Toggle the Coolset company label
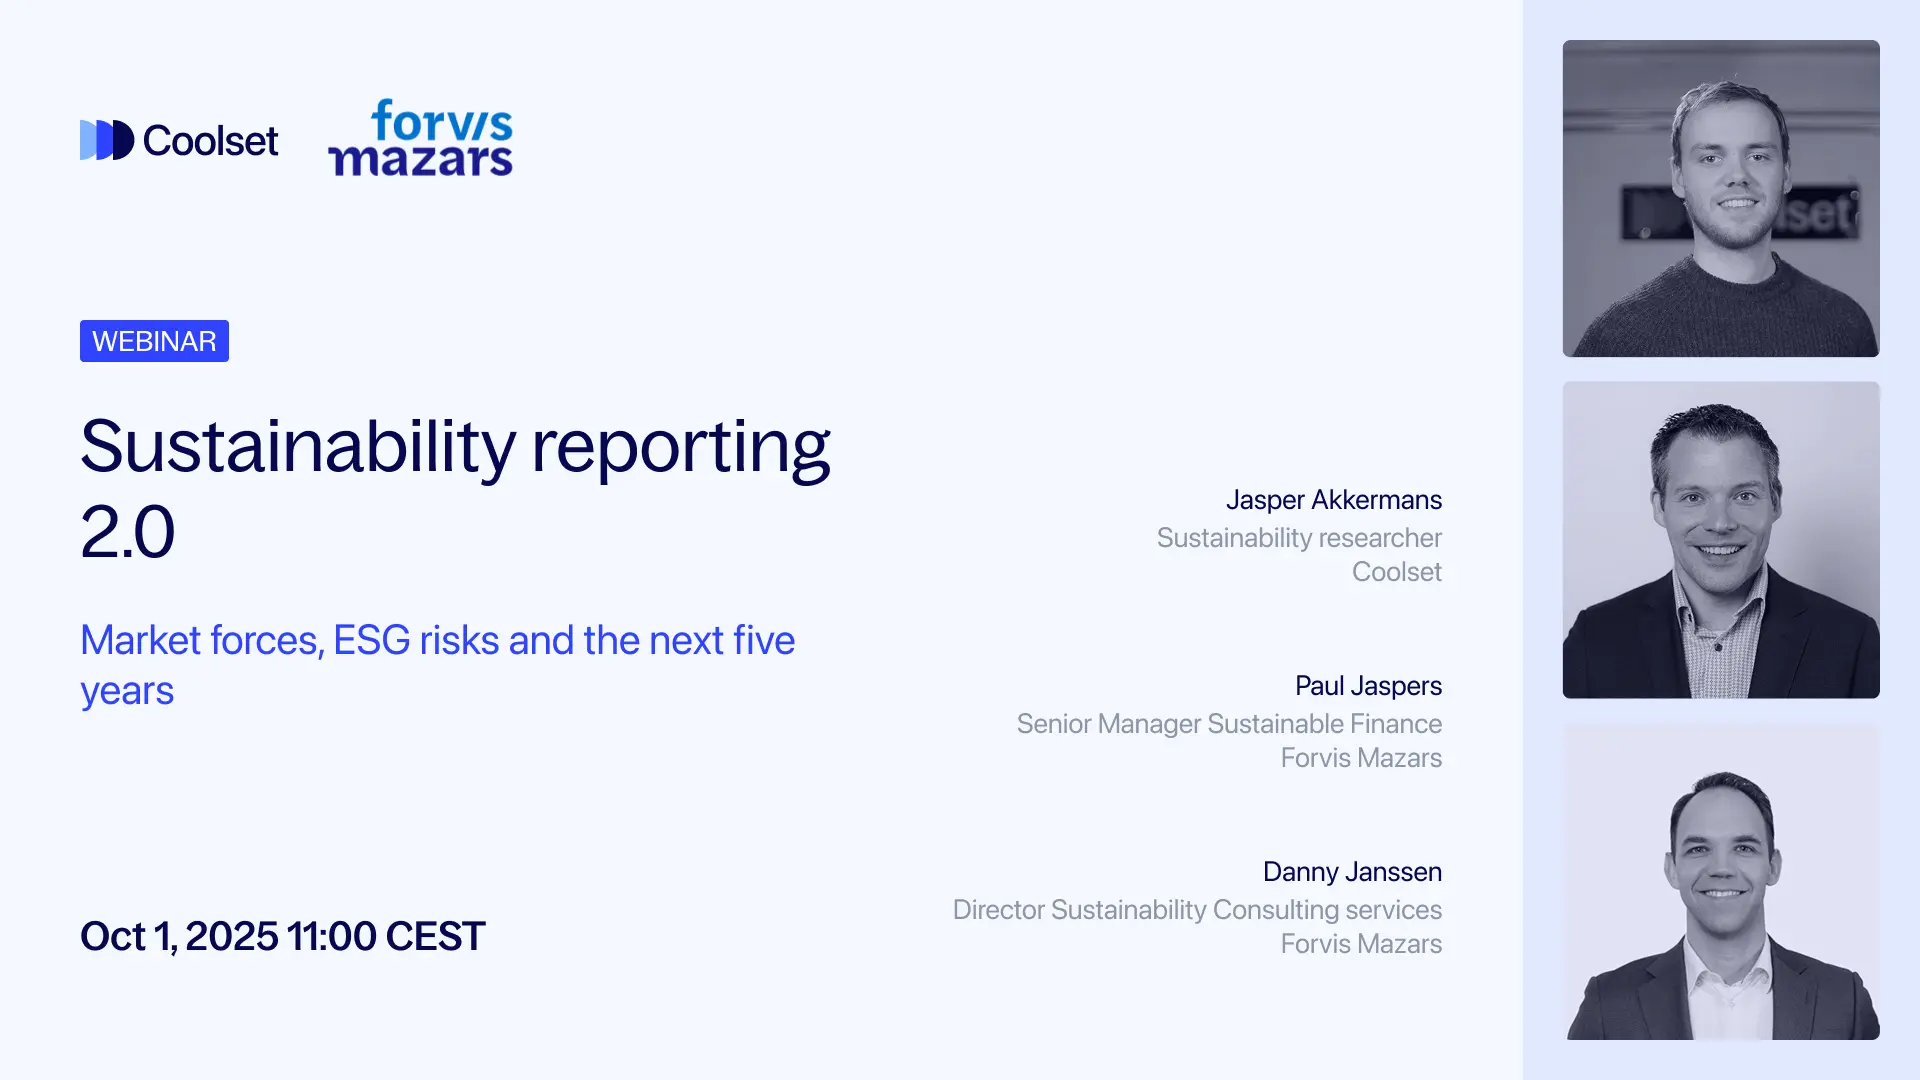The width and height of the screenshot is (1920, 1080). click(1396, 572)
